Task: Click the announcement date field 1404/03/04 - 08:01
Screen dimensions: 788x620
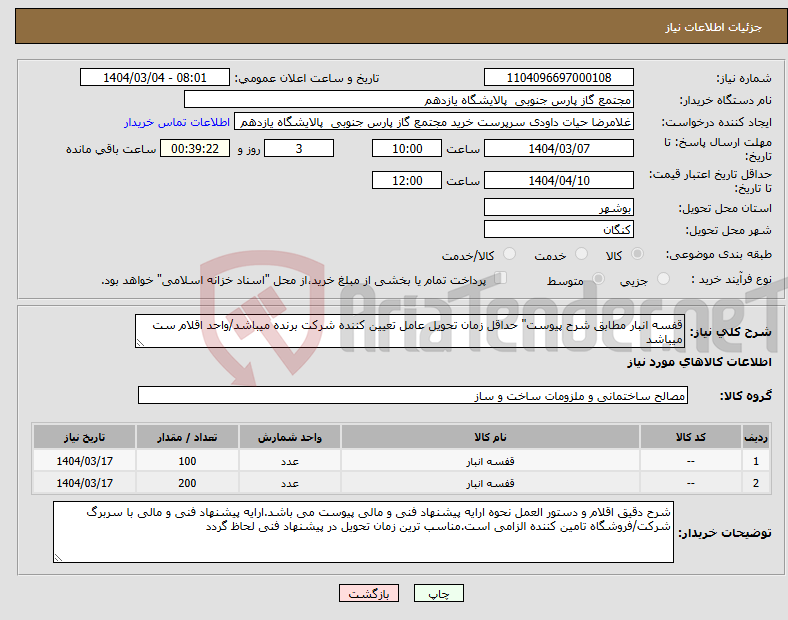Action: point(155,77)
